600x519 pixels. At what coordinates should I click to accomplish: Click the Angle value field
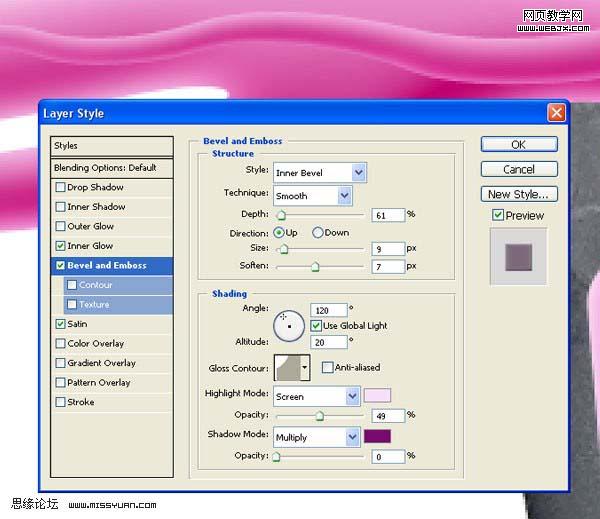click(329, 310)
